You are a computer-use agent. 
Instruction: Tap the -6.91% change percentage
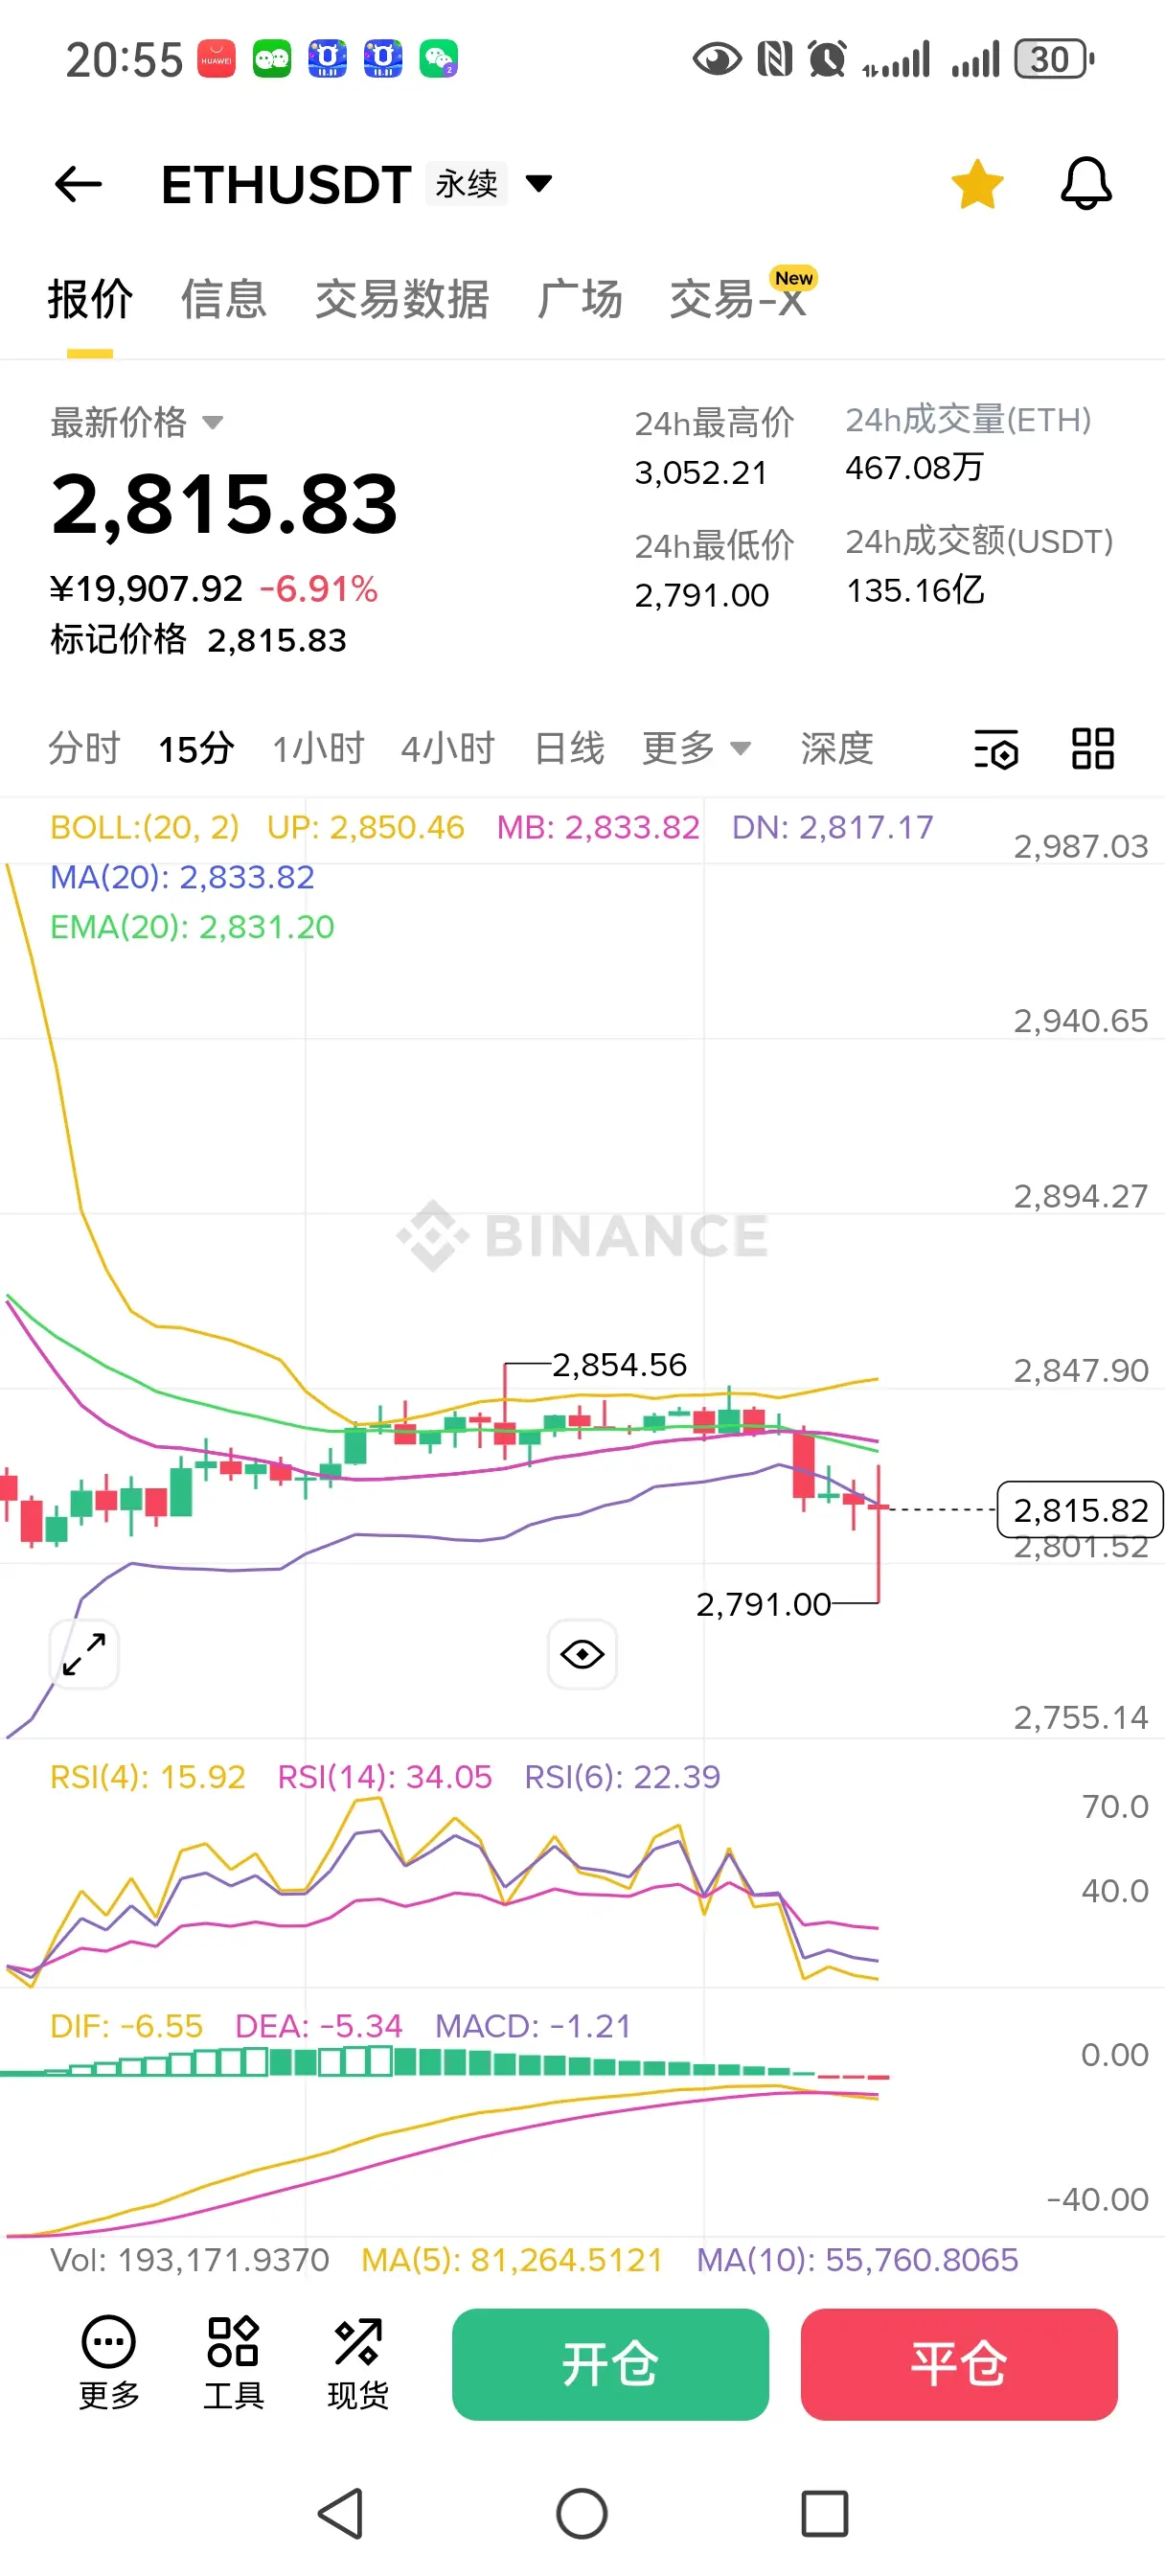(318, 589)
